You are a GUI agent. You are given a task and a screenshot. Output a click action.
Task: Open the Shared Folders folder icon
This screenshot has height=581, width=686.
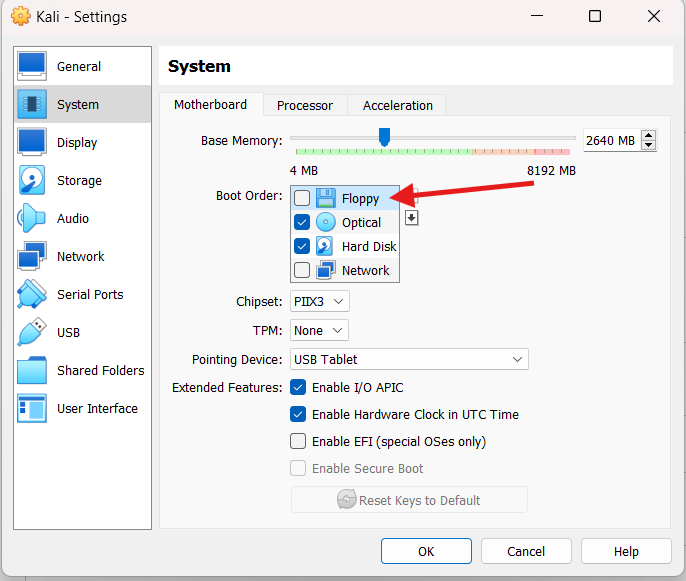32,370
